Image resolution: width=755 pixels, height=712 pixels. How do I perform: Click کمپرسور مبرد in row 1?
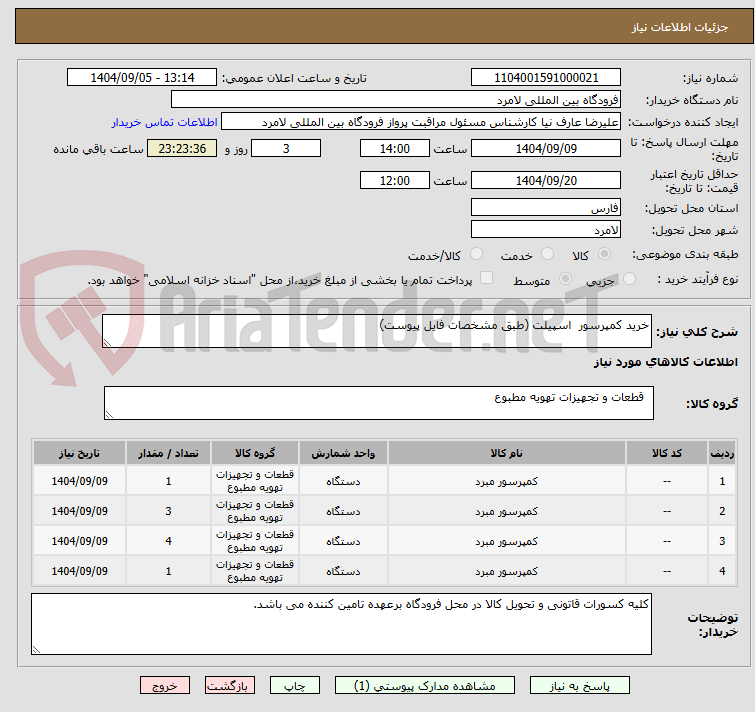point(507,481)
